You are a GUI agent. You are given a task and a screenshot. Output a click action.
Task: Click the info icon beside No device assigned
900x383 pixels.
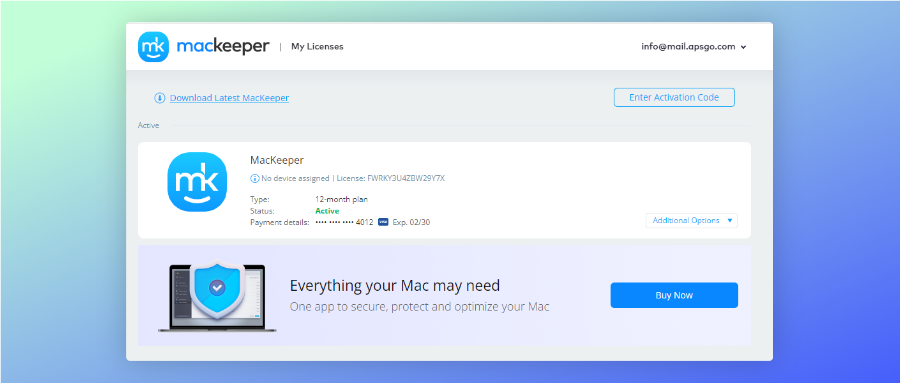coord(255,179)
